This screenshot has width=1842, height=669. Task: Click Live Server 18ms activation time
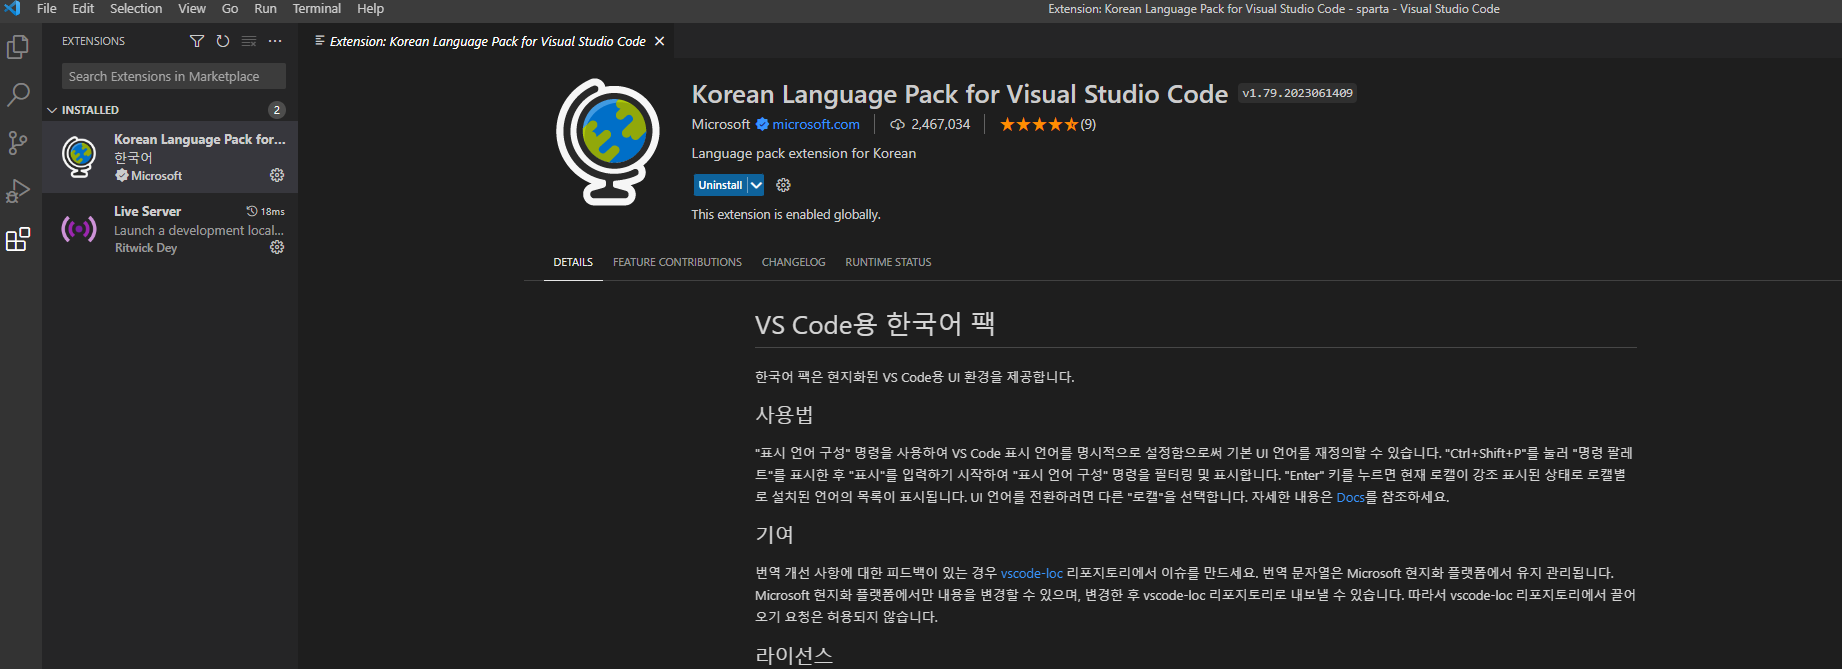coord(265,211)
